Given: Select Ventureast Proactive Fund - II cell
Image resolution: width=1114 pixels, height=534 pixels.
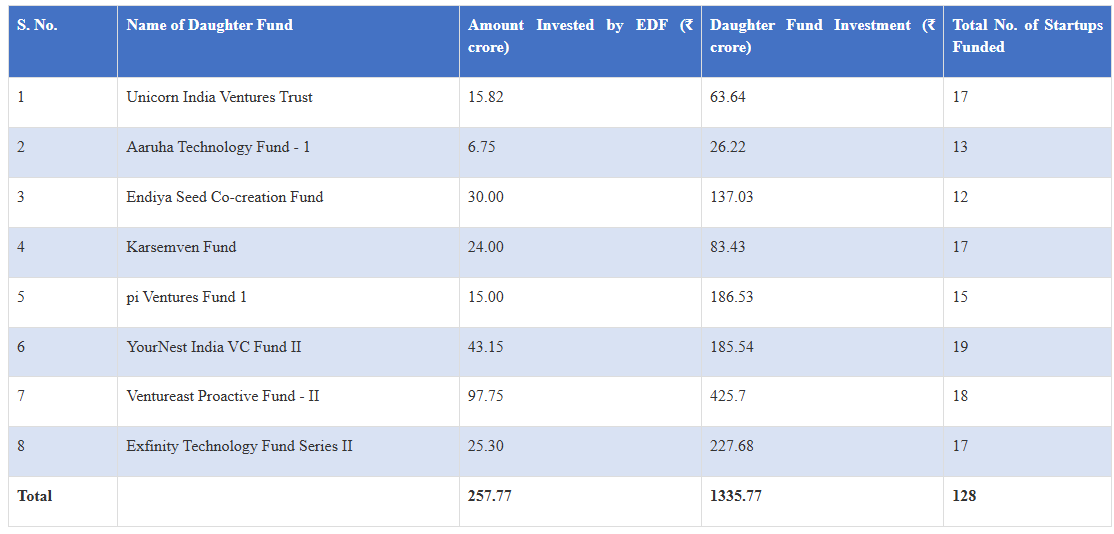Looking at the screenshot, I should click(x=223, y=396).
